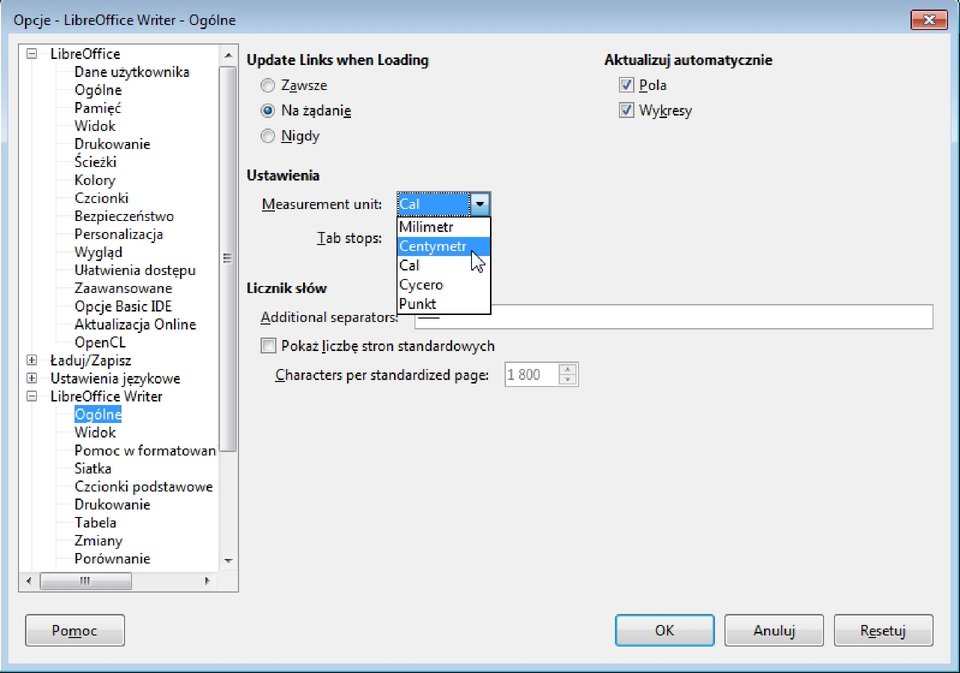Screen dimensions: 960x673
Task: Enable Pokaż liczbę stron standardowych
Action: (268, 346)
